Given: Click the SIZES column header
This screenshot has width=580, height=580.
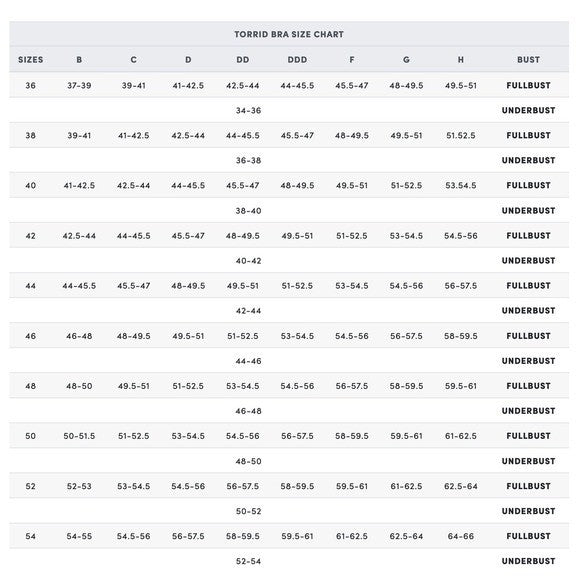Looking at the screenshot, I should click(31, 60).
